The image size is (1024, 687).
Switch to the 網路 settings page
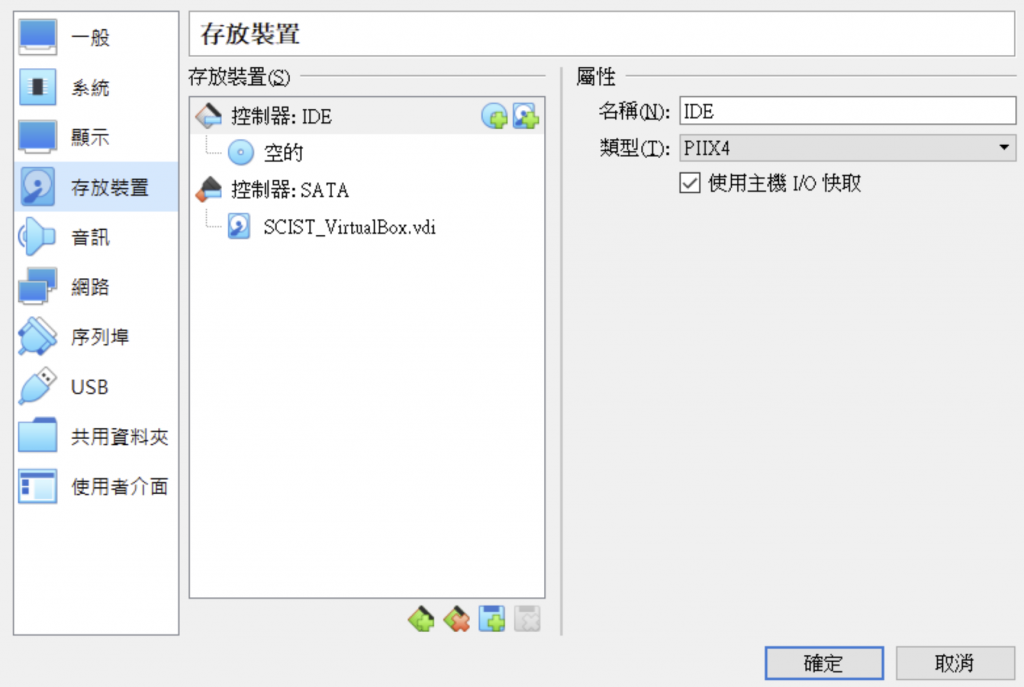[96, 287]
